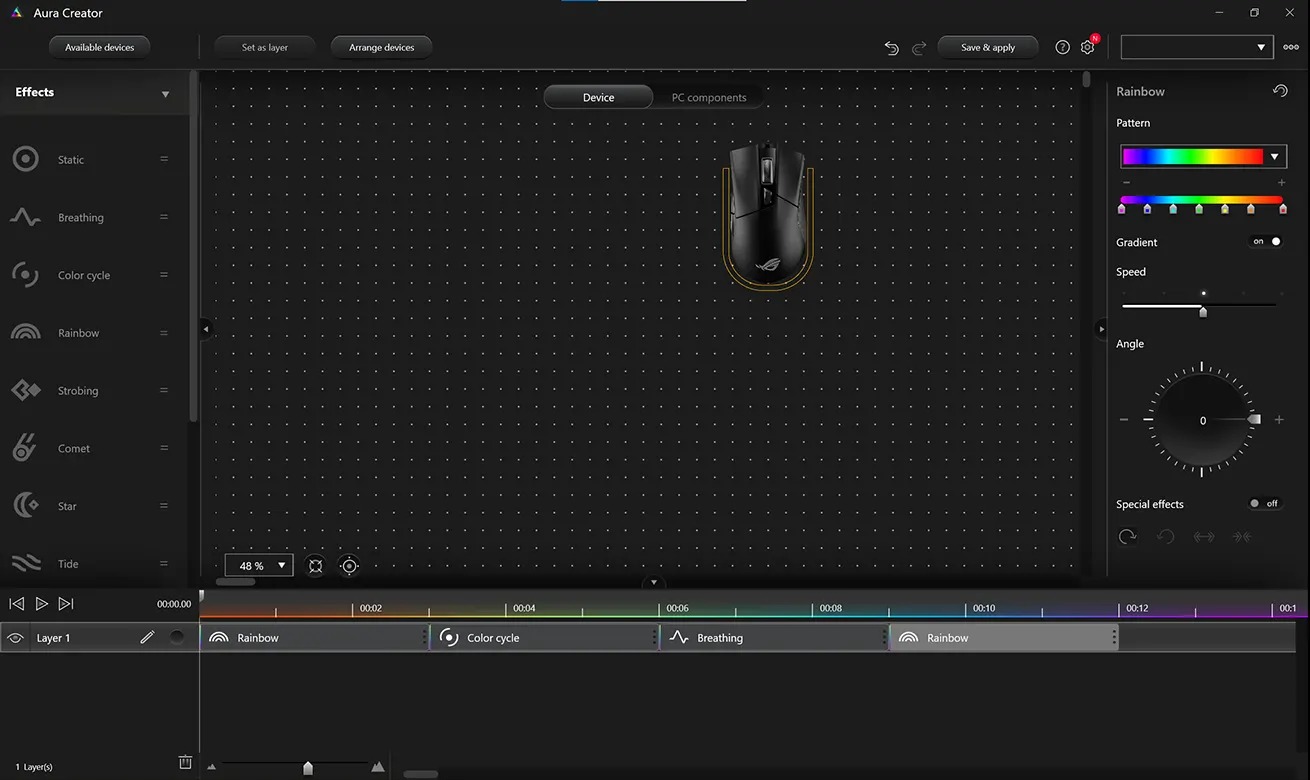Select outward arrows special effect icon
The width and height of the screenshot is (1310, 780).
coord(1204,537)
